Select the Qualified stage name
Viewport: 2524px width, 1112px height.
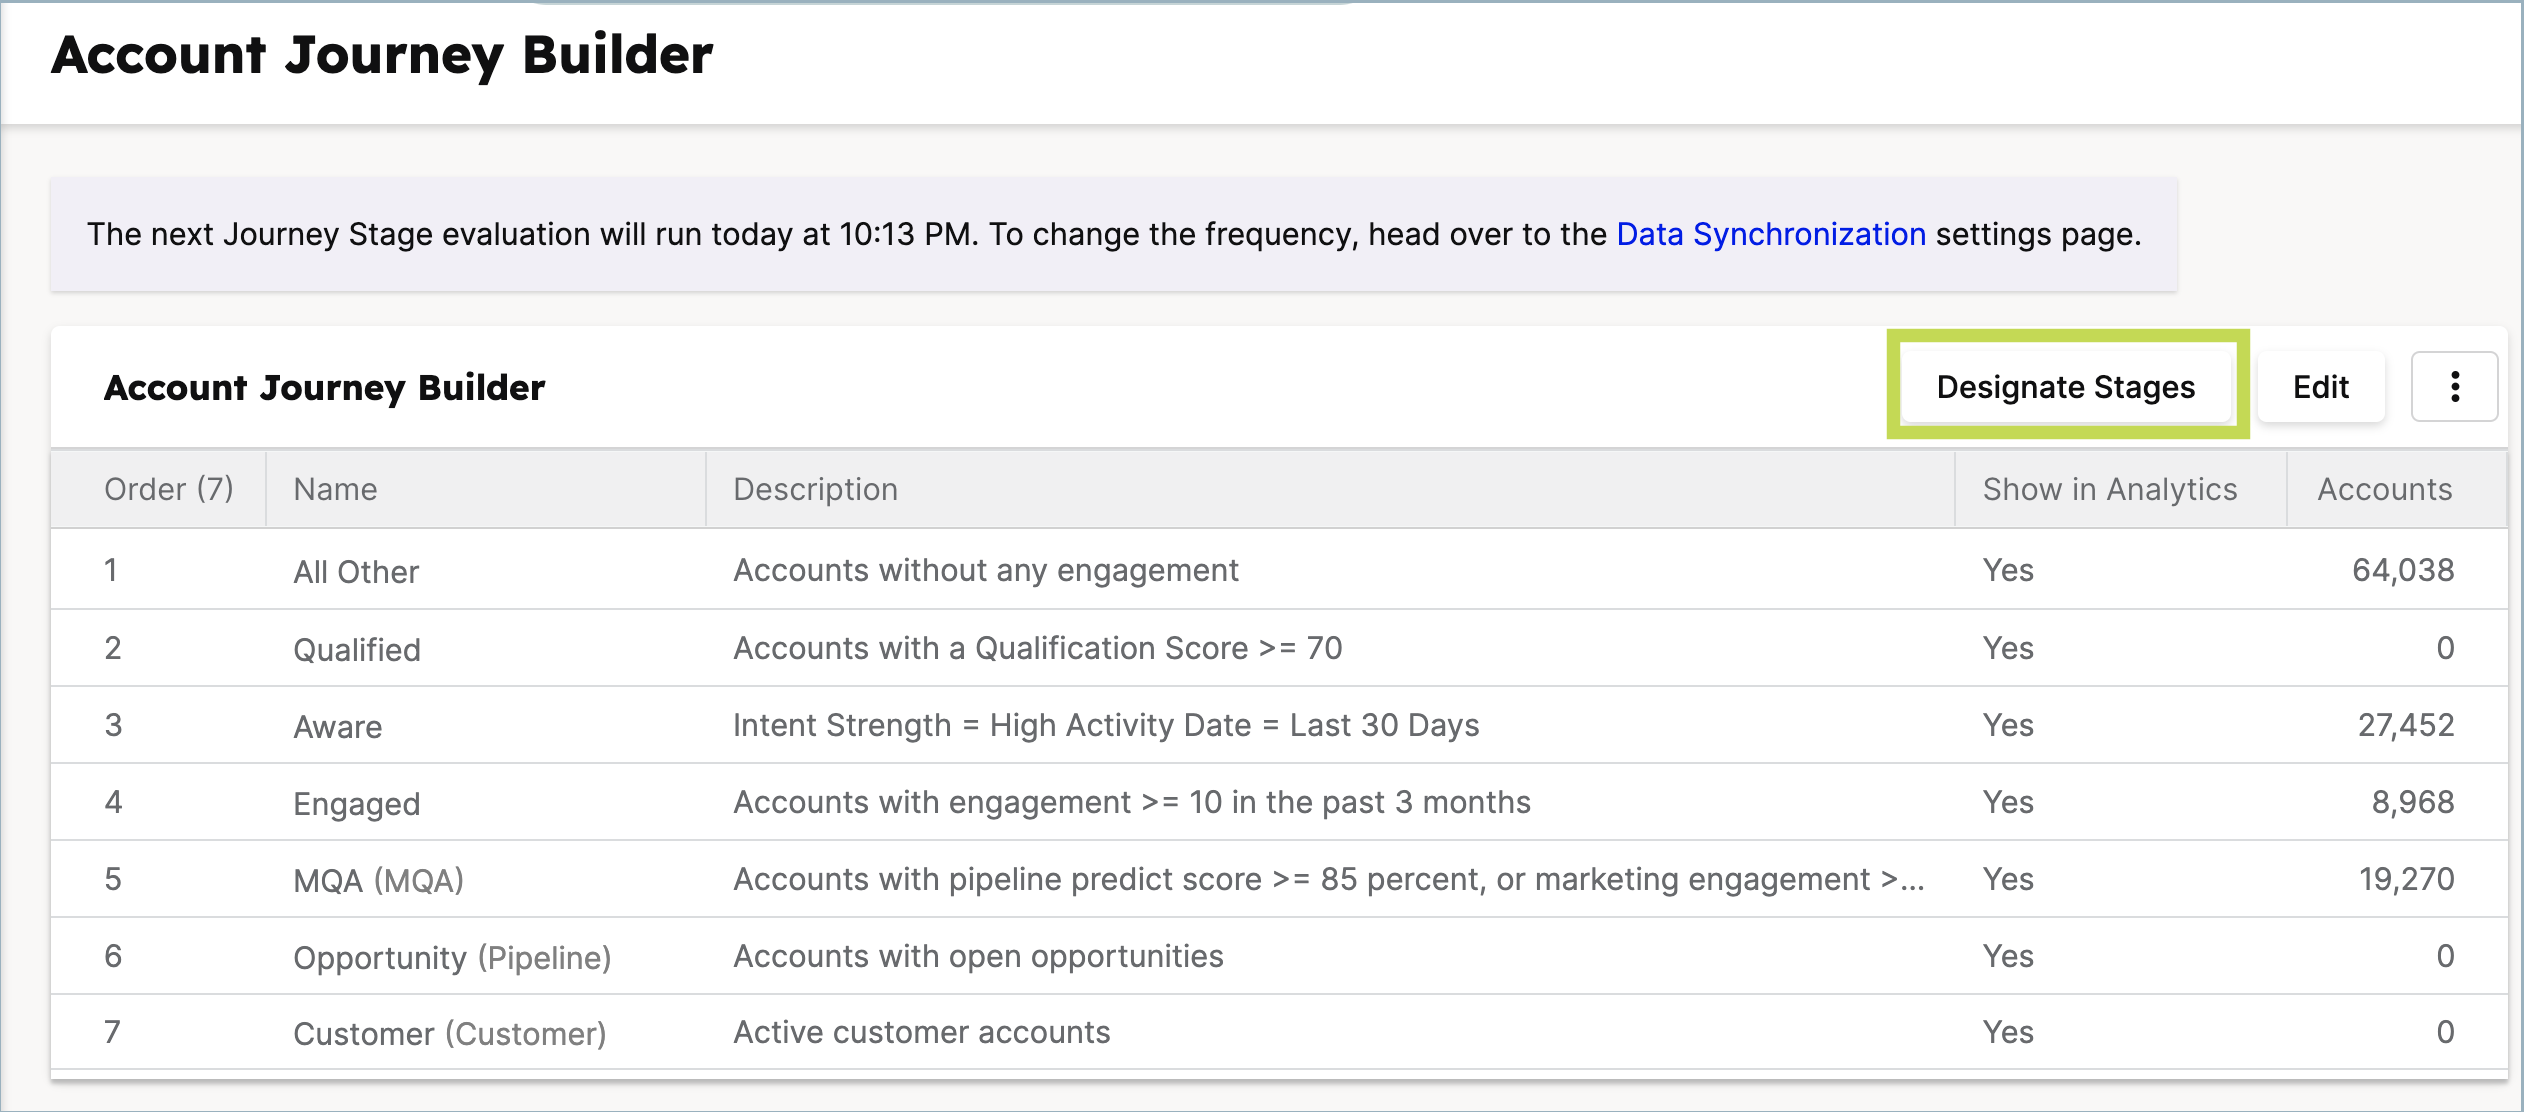tap(357, 650)
